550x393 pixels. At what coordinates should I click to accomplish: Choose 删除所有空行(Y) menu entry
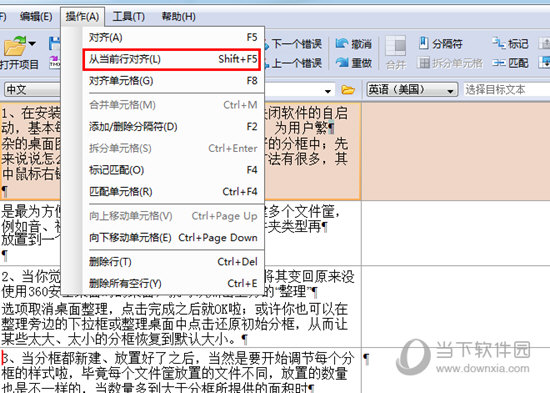pos(173,283)
